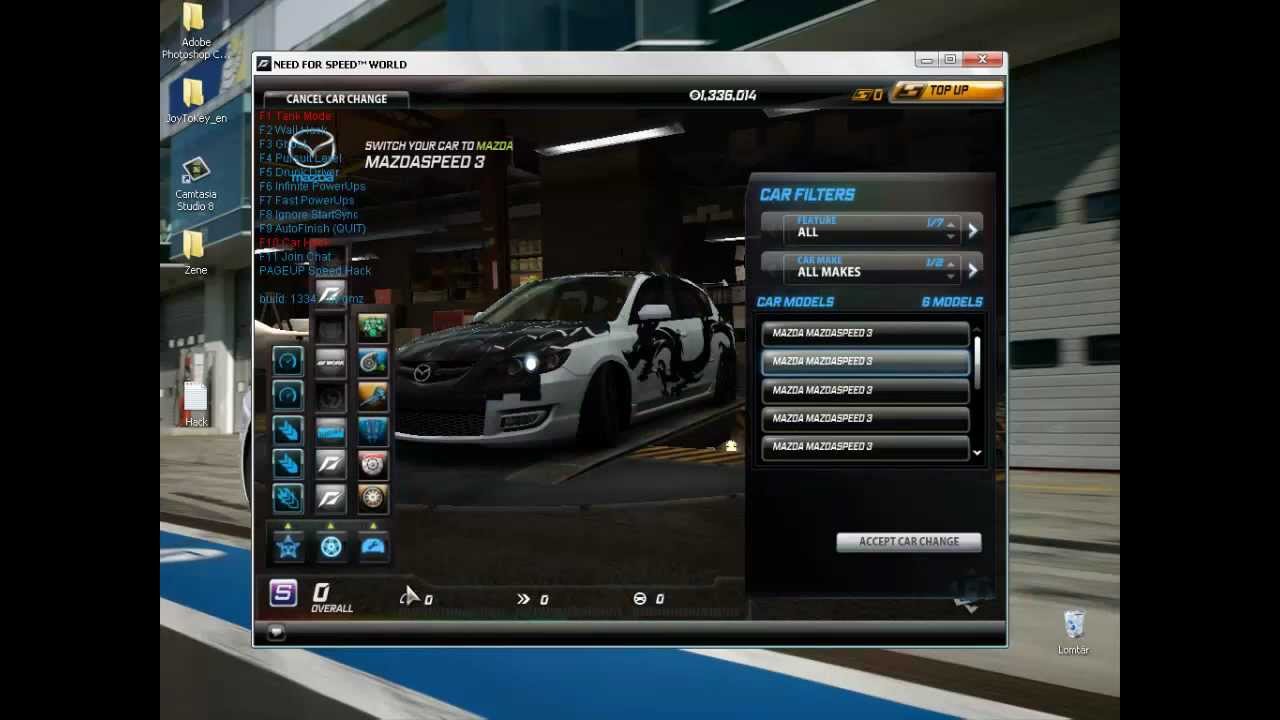Click the "6 MODELS" count label
The image size is (1280, 720).
tap(952, 301)
